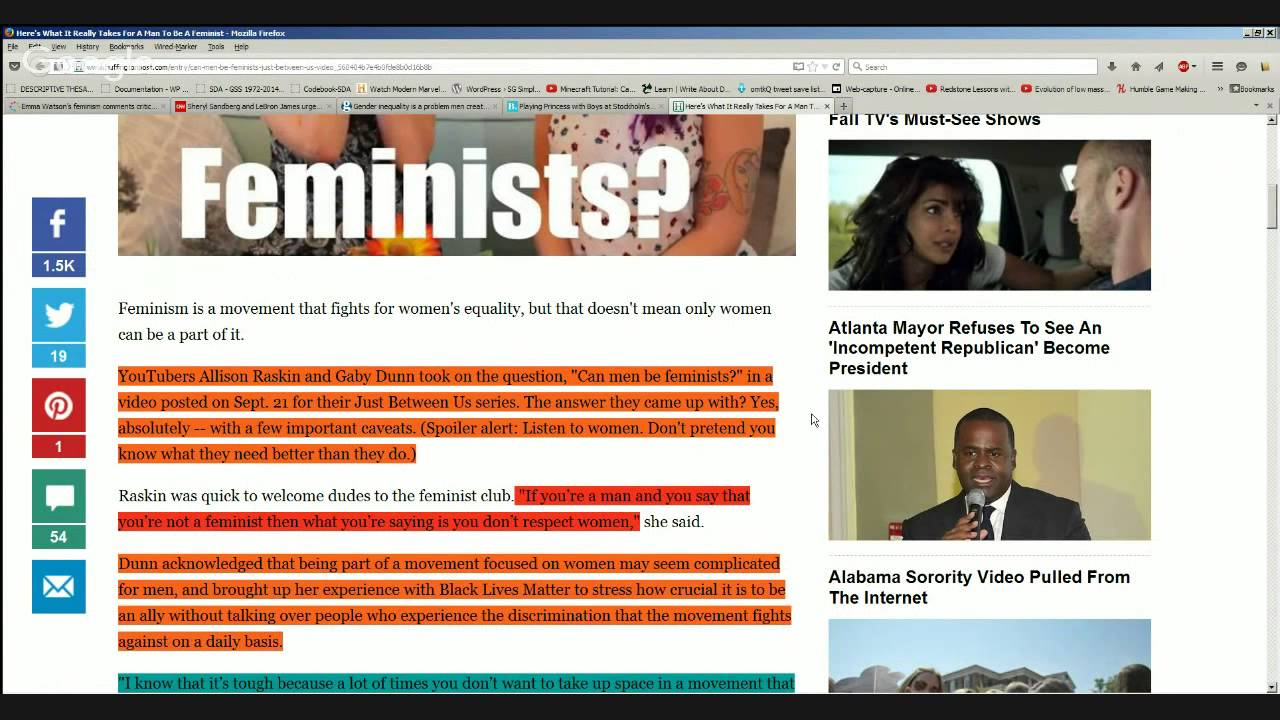Click the chat bubble toolbar icon
This screenshot has height=720, width=1280.
1241,67
